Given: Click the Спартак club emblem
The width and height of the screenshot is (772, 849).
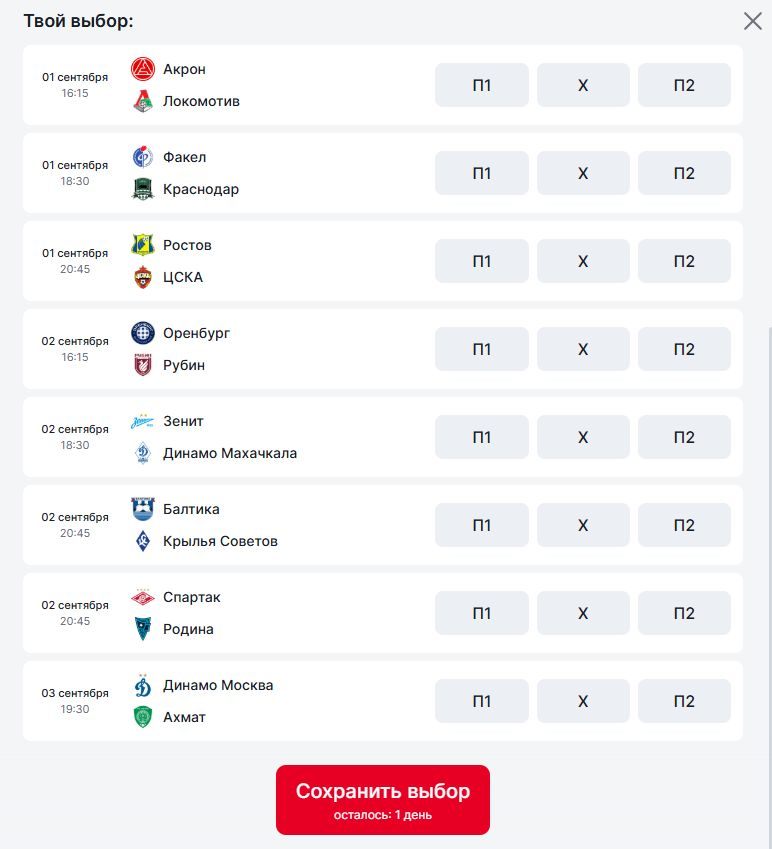Looking at the screenshot, I should pos(143,597).
